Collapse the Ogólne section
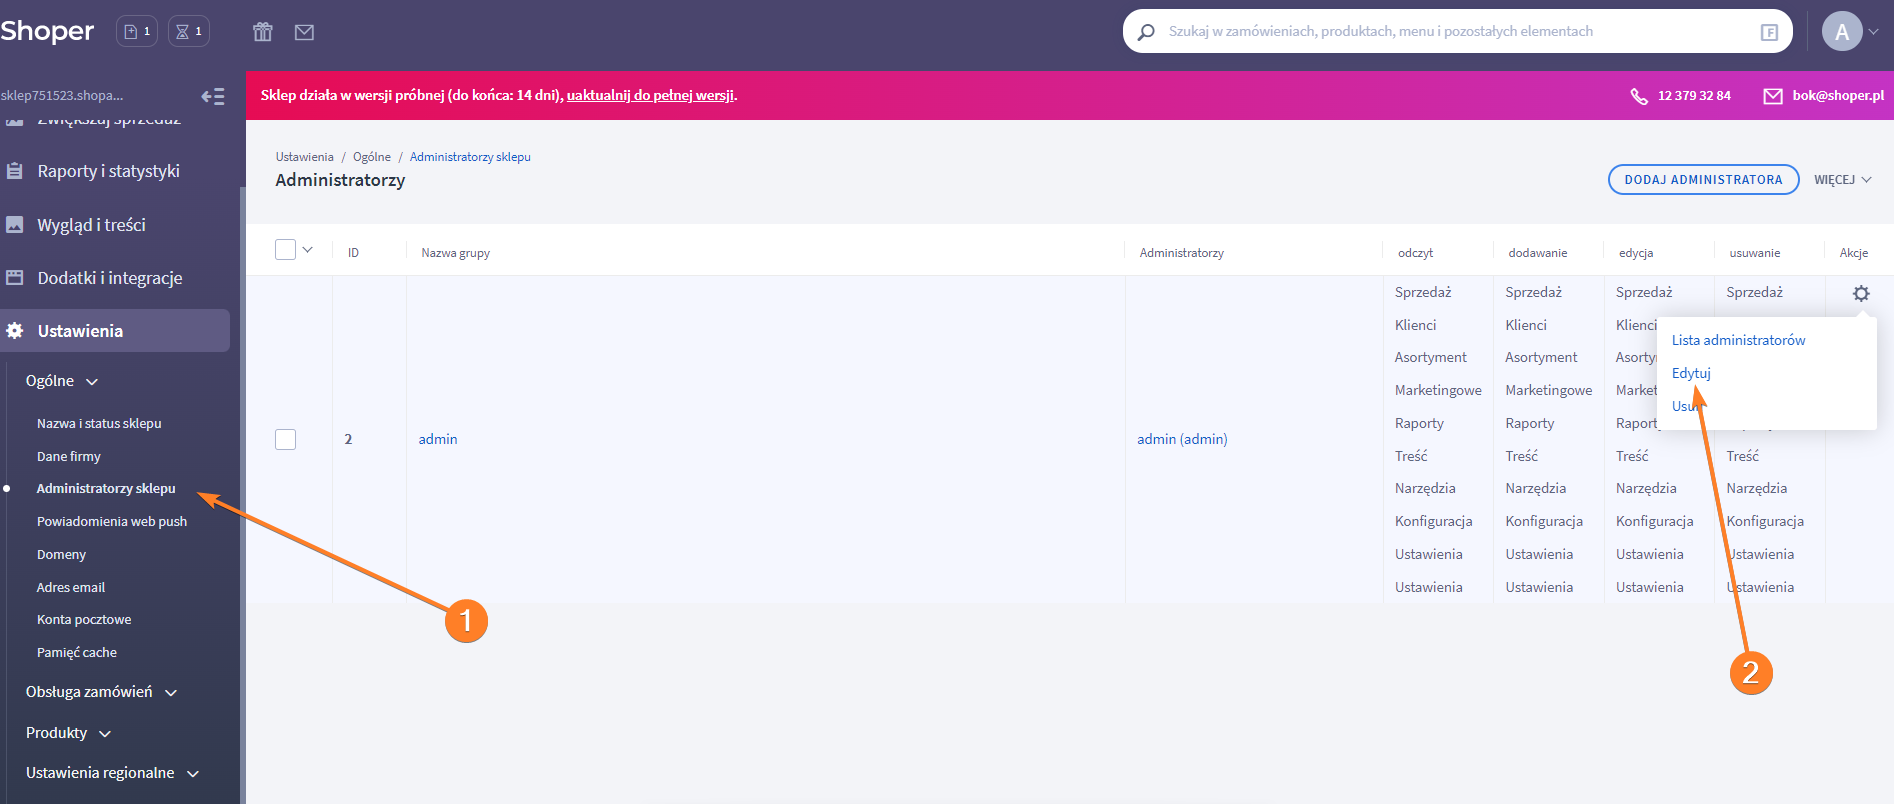Image resolution: width=1894 pixels, height=804 pixels. [62, 381]
